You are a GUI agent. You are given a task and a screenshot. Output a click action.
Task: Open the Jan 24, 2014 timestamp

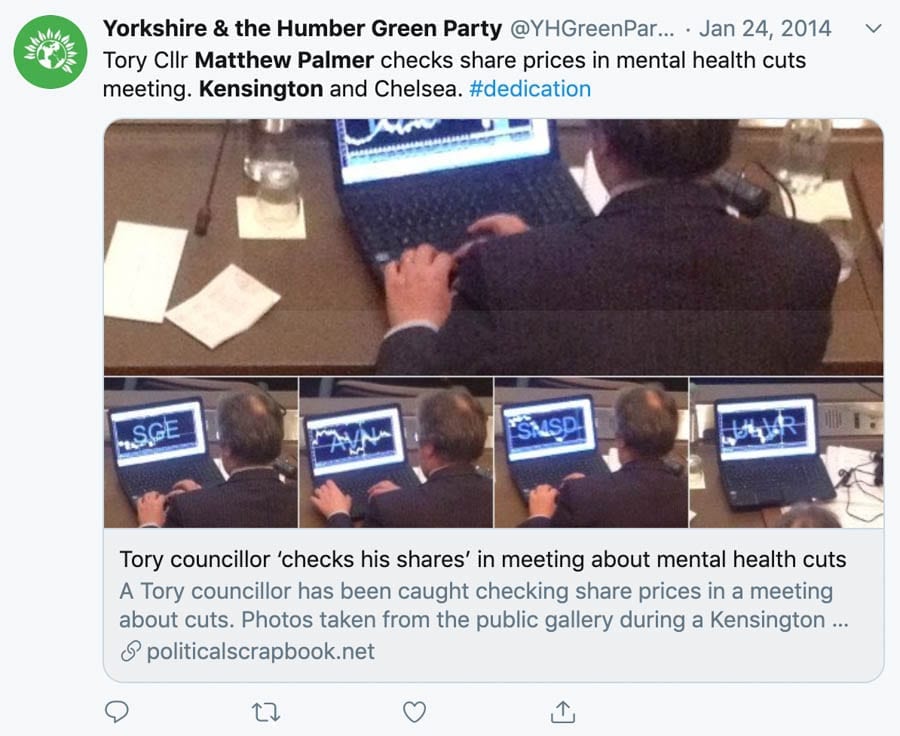(x=765, y=28)
